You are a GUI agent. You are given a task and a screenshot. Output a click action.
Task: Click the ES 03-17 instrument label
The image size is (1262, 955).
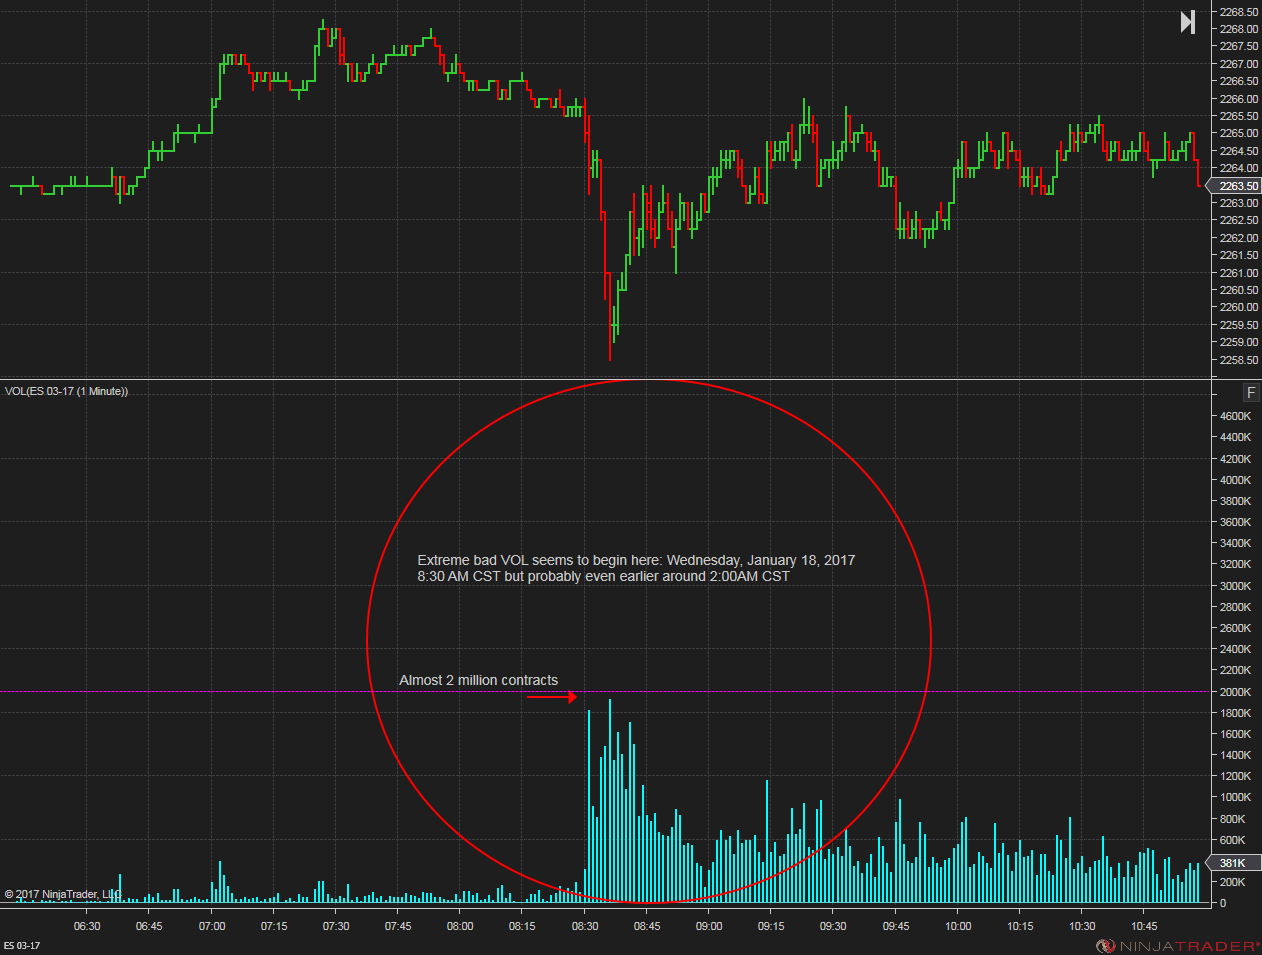click(x=23, y=946)
